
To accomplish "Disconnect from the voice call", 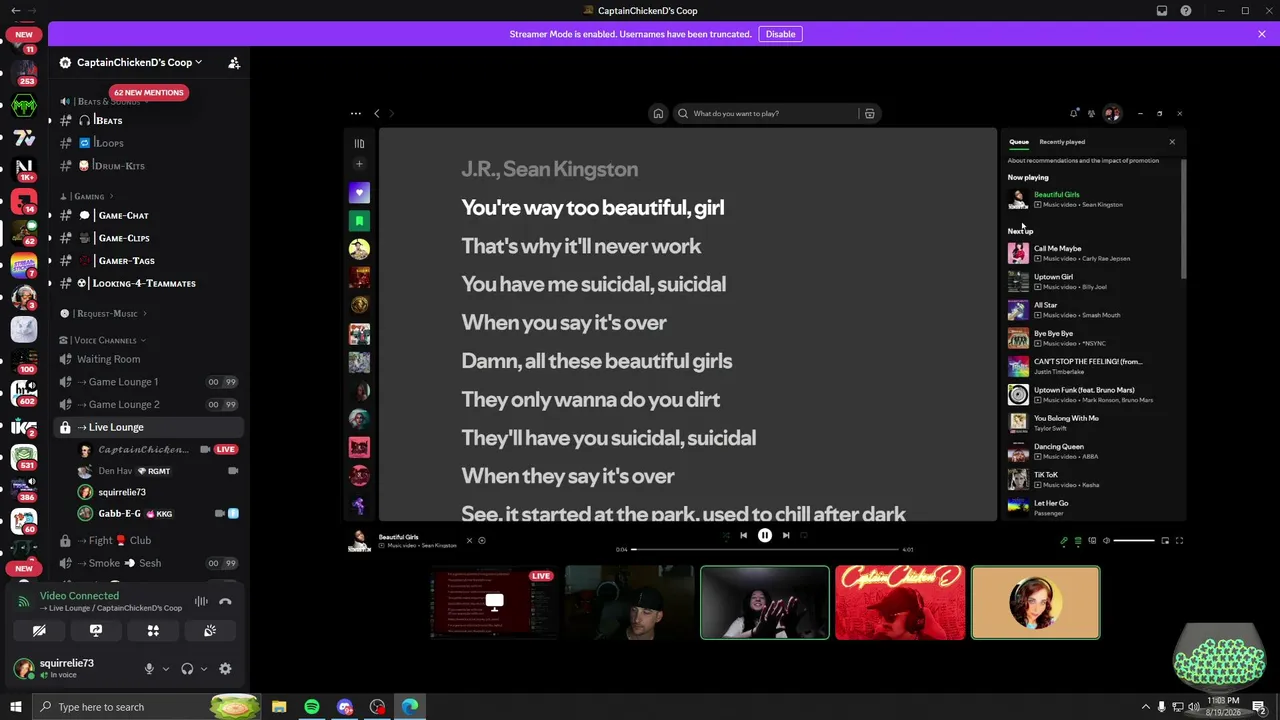I will [225, 602].
